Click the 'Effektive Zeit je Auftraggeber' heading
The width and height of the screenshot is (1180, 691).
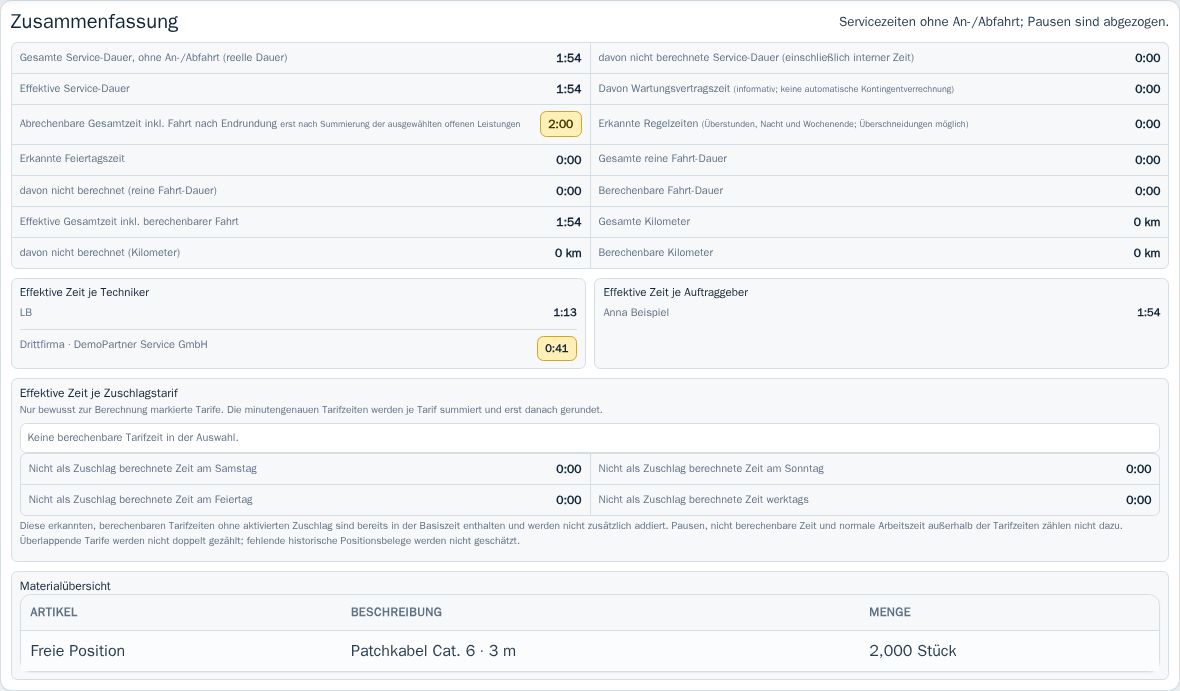[x=676, y=292]
